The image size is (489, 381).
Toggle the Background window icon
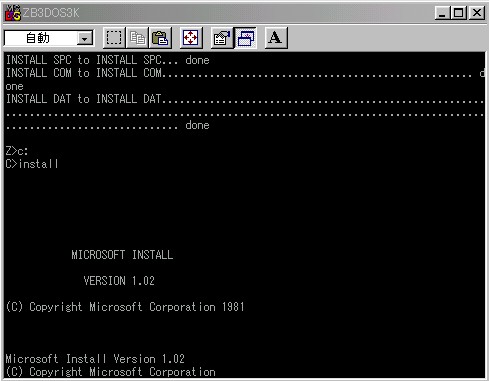point(245,38)
